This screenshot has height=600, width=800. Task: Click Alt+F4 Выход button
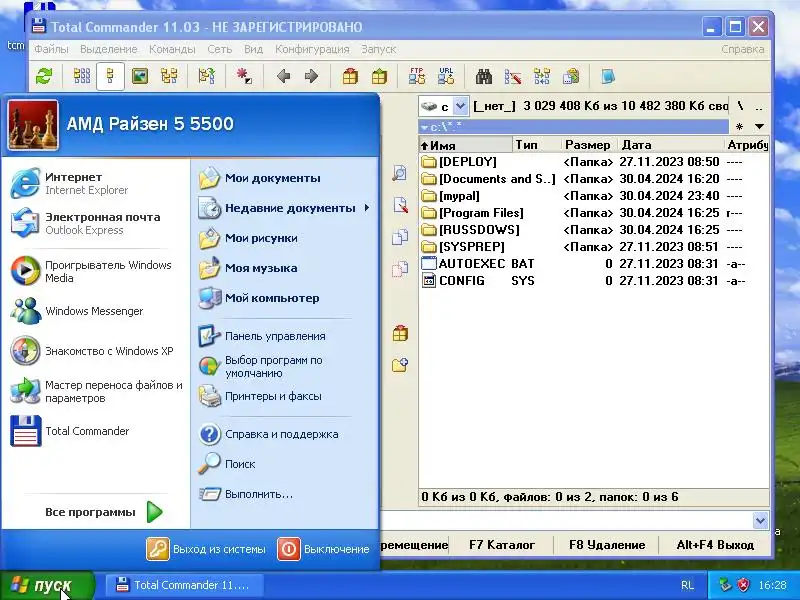point(715,545)
